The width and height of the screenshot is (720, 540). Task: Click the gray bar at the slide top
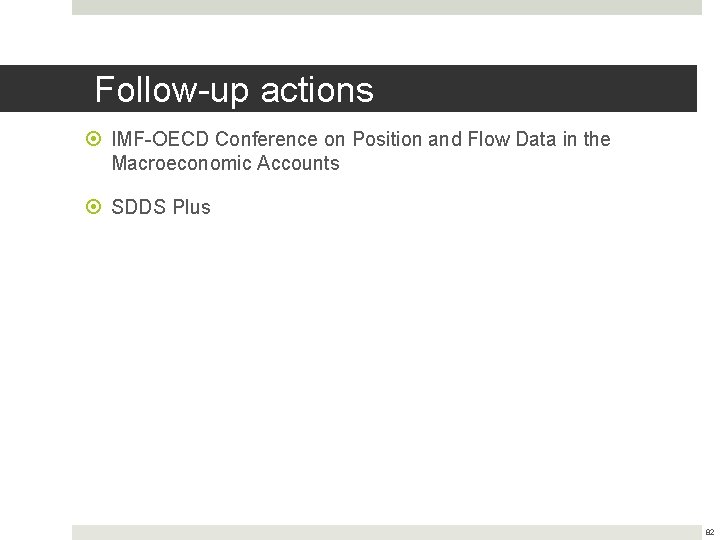point(386,7)
